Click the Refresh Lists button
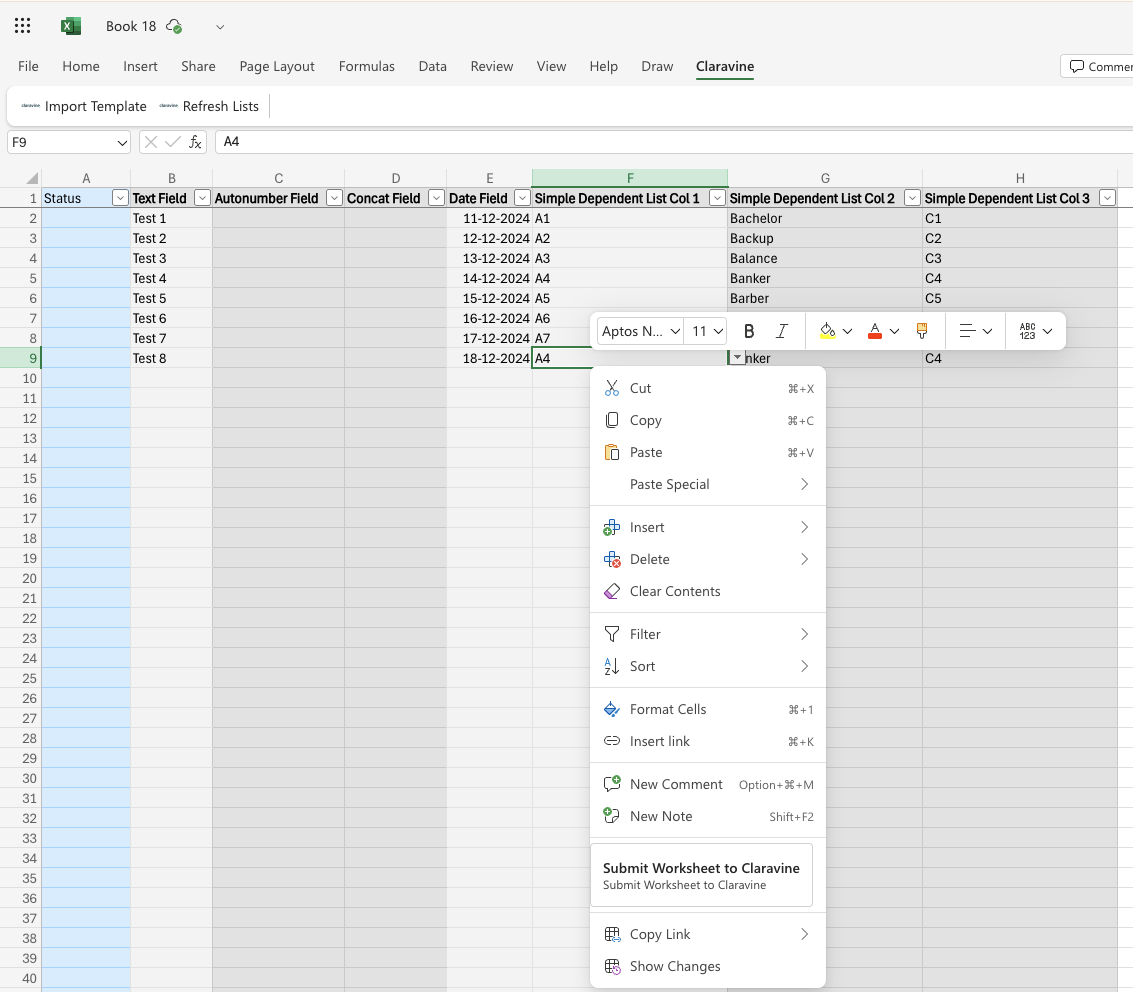The width and height of the screenshot is (1133, 992). [209, 106]
